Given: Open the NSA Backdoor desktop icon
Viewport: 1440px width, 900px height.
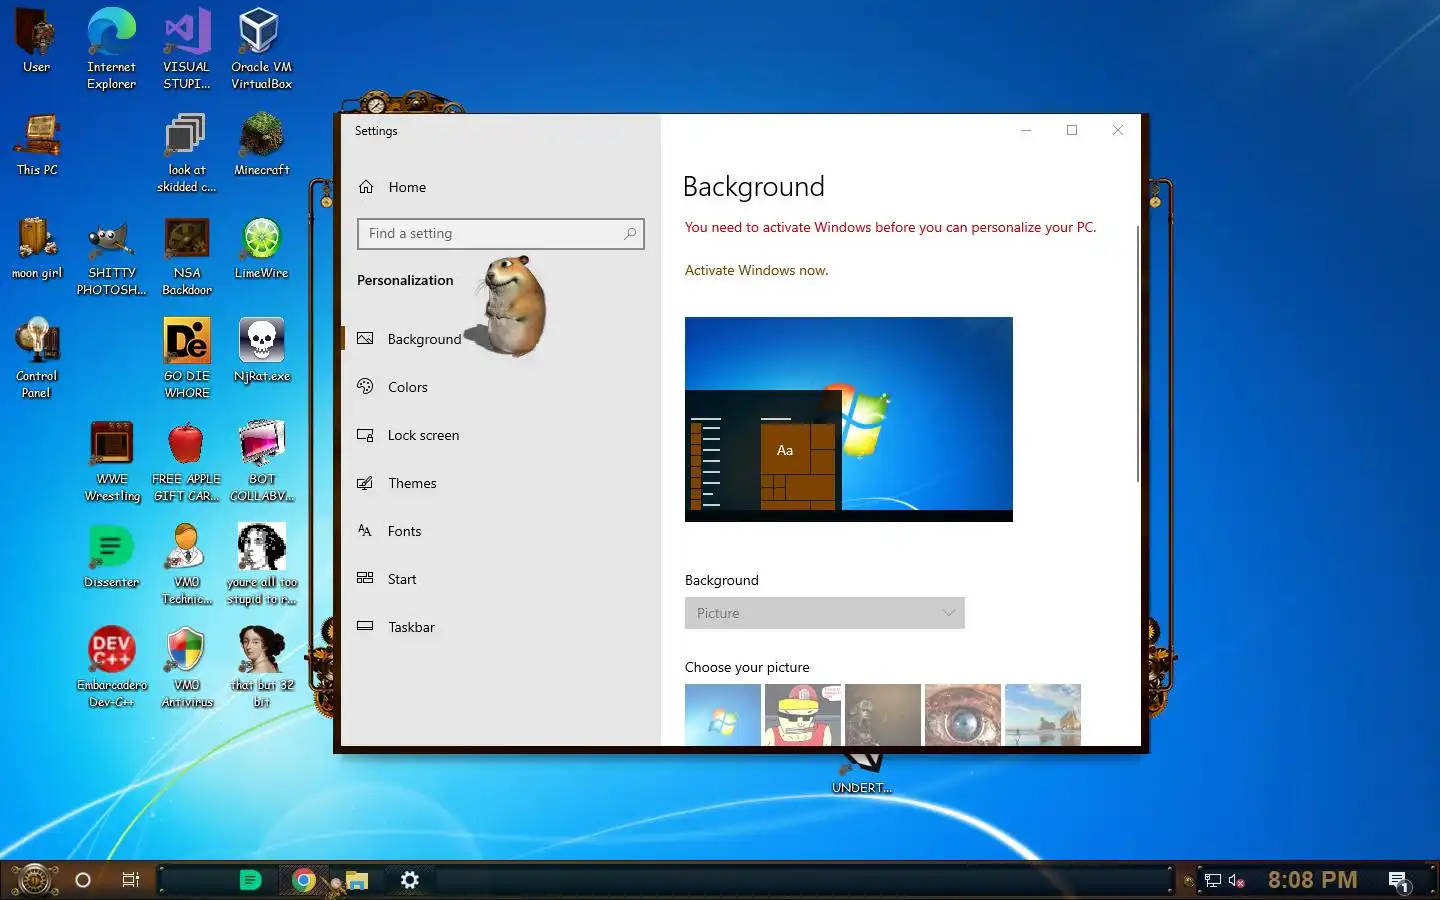Looking at the screenshot, I should [187, 256].
